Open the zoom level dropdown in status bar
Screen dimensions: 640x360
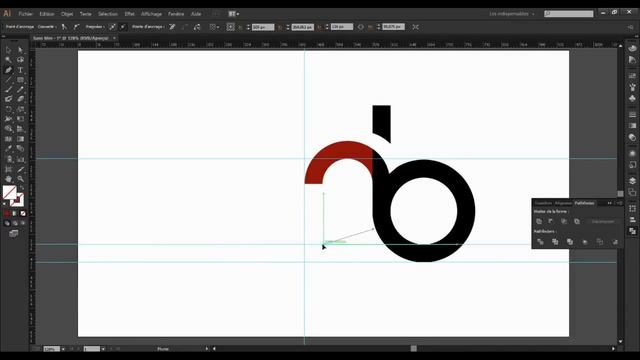pyautogui.click(x=63, y=349)
